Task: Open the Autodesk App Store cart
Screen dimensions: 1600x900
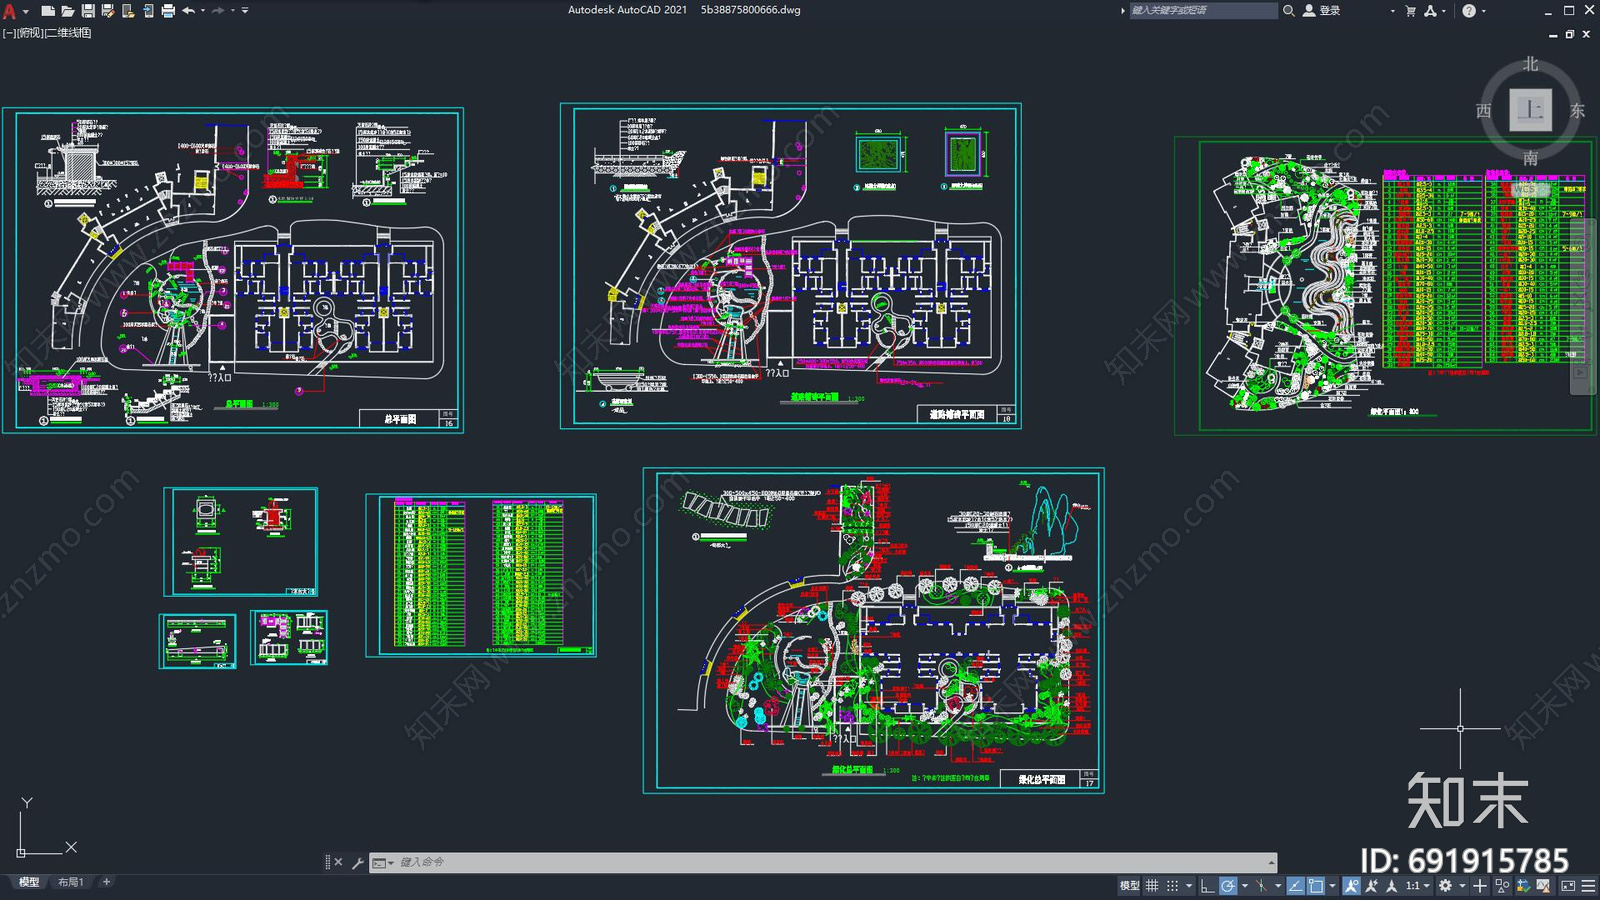Action: point(1410,11)
